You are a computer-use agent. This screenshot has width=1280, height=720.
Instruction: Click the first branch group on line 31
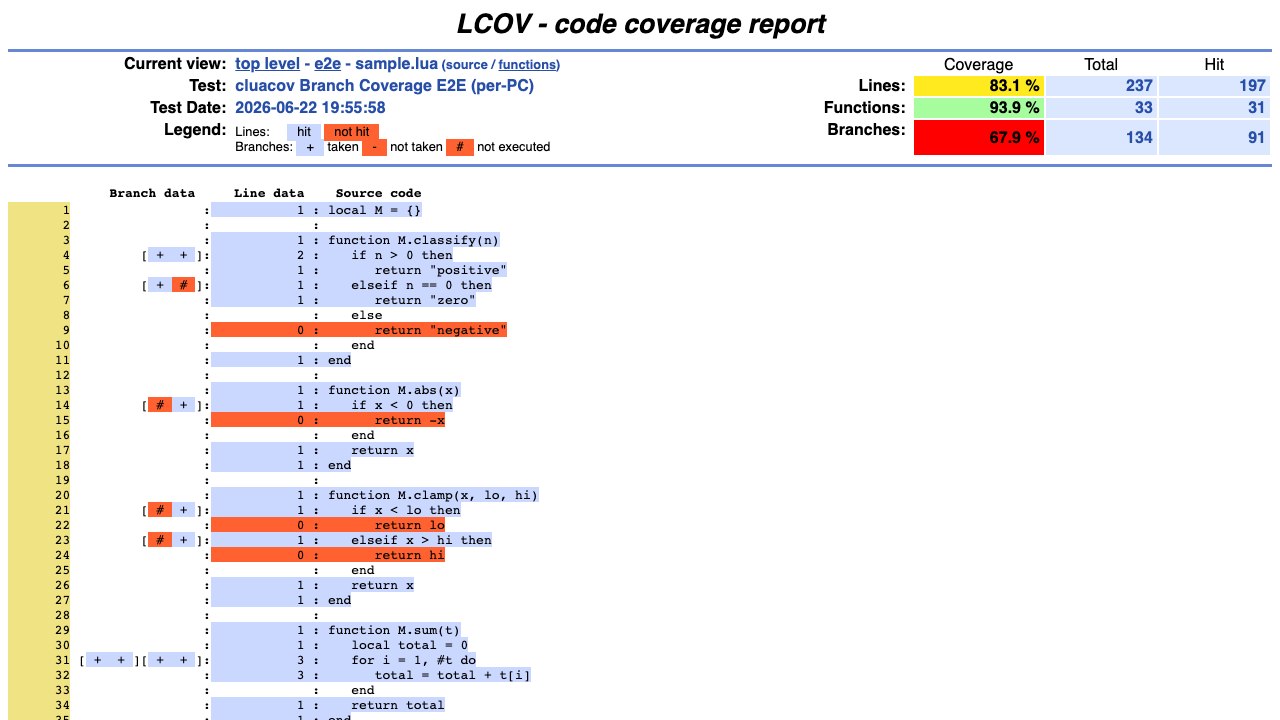tap(109, 660)
